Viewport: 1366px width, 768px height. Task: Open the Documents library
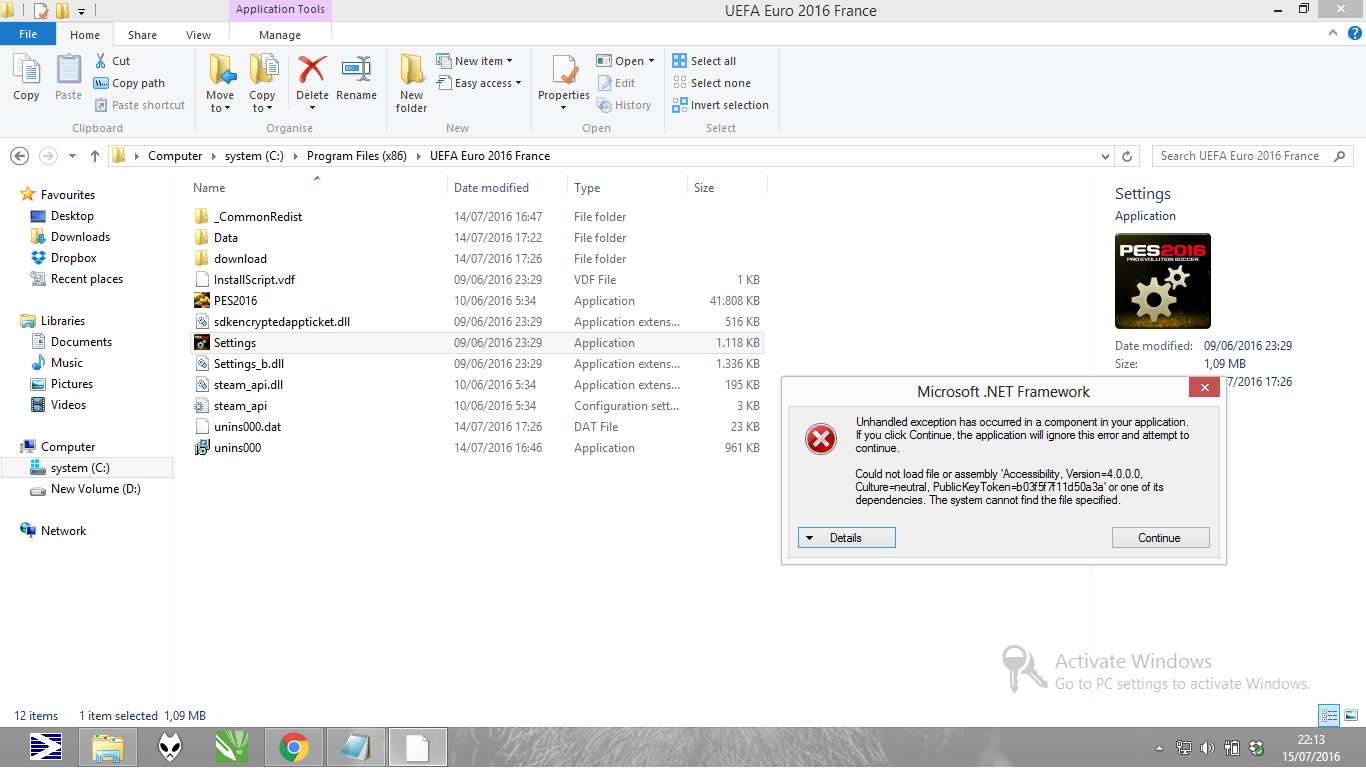(81, 342)
